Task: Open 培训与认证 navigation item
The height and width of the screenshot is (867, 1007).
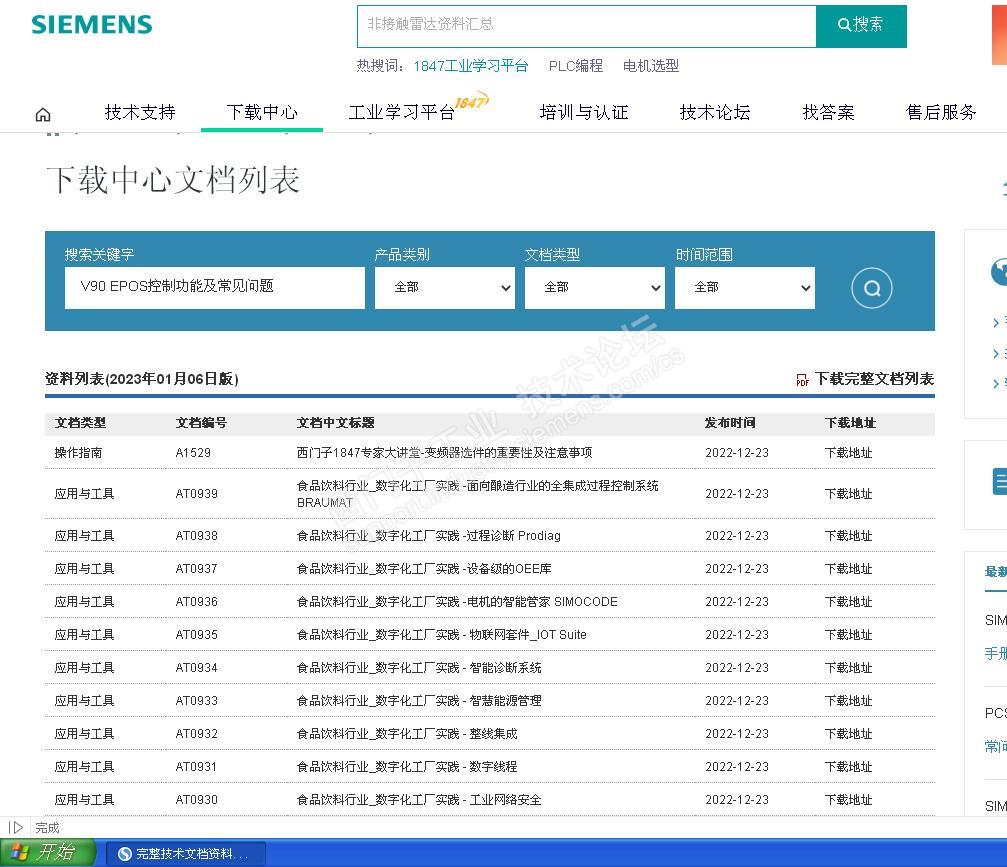Action: pyautogui.click(x=584, y=112)
